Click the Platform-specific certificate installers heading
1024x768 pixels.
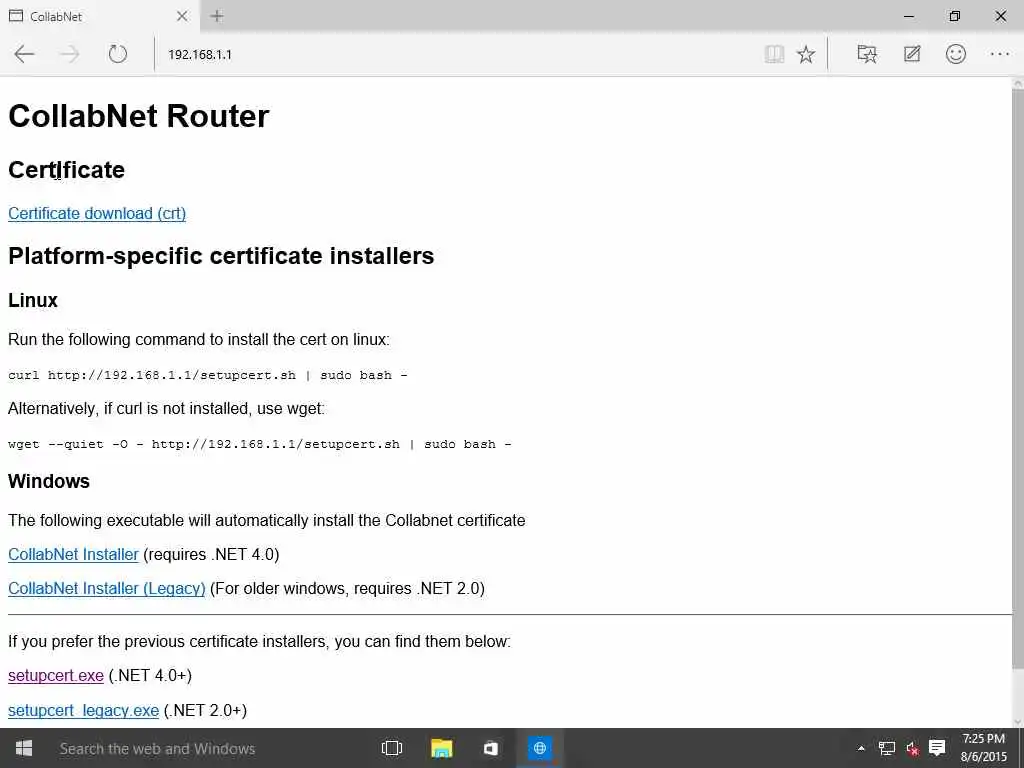click(x=221, y=256)
